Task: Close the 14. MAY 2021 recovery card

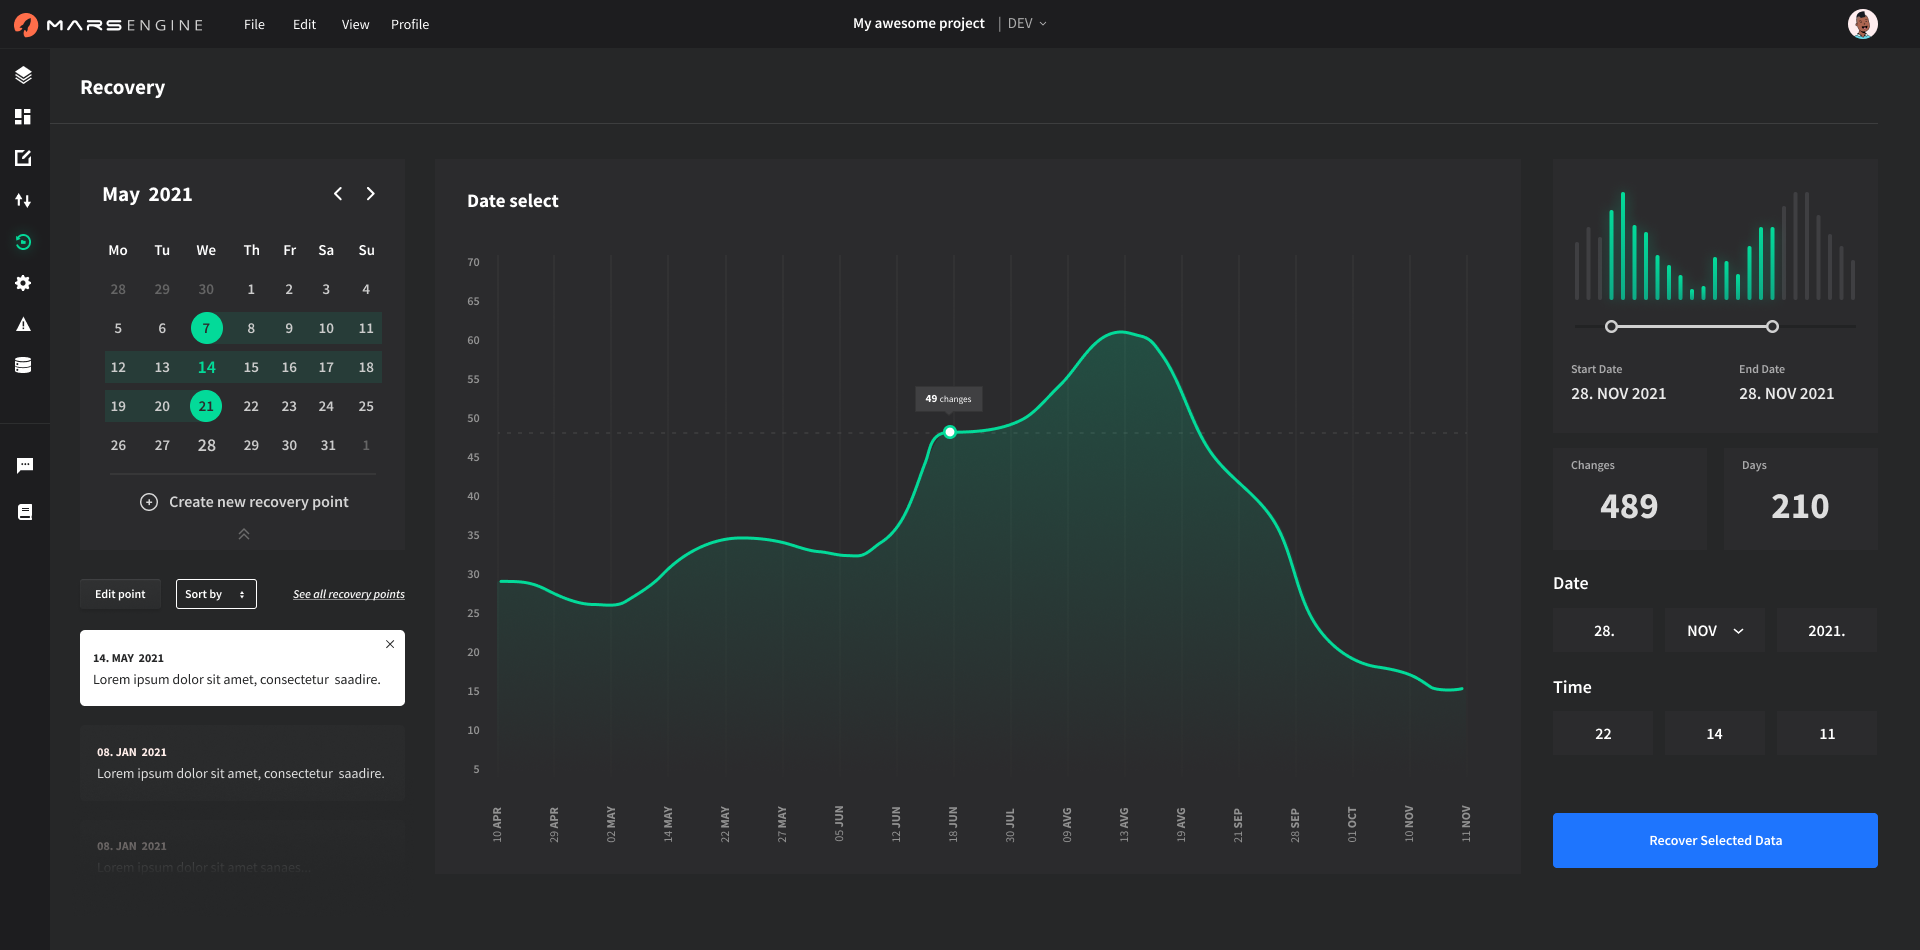Action: click(390, 644)
